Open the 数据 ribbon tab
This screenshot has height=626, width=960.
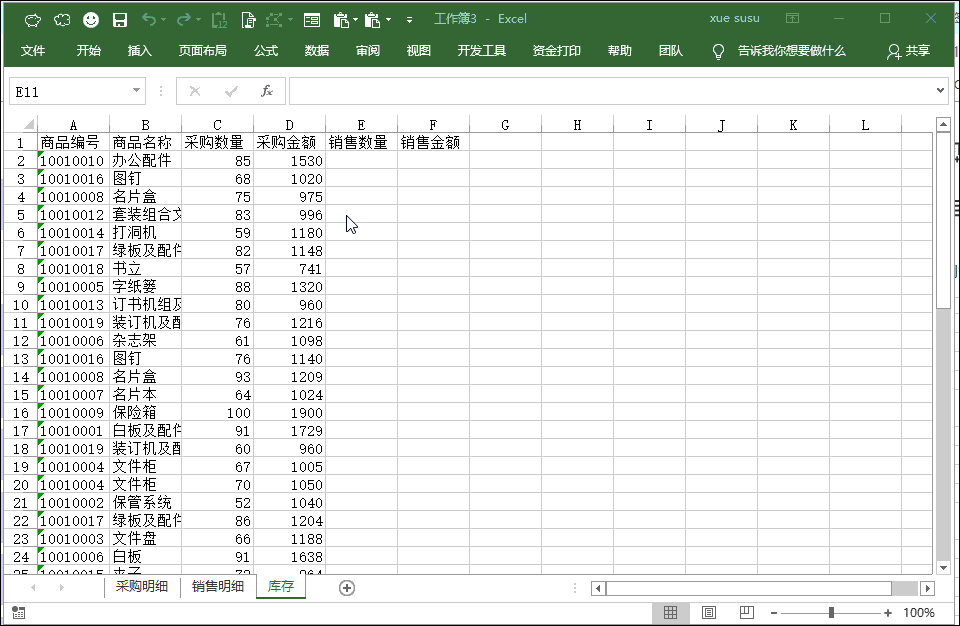click(316, 51)
